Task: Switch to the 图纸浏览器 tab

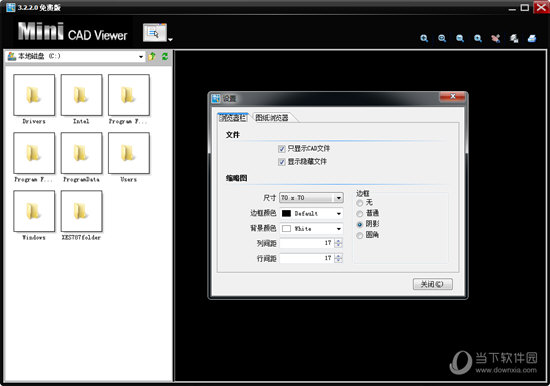Action: coord(272,118)
